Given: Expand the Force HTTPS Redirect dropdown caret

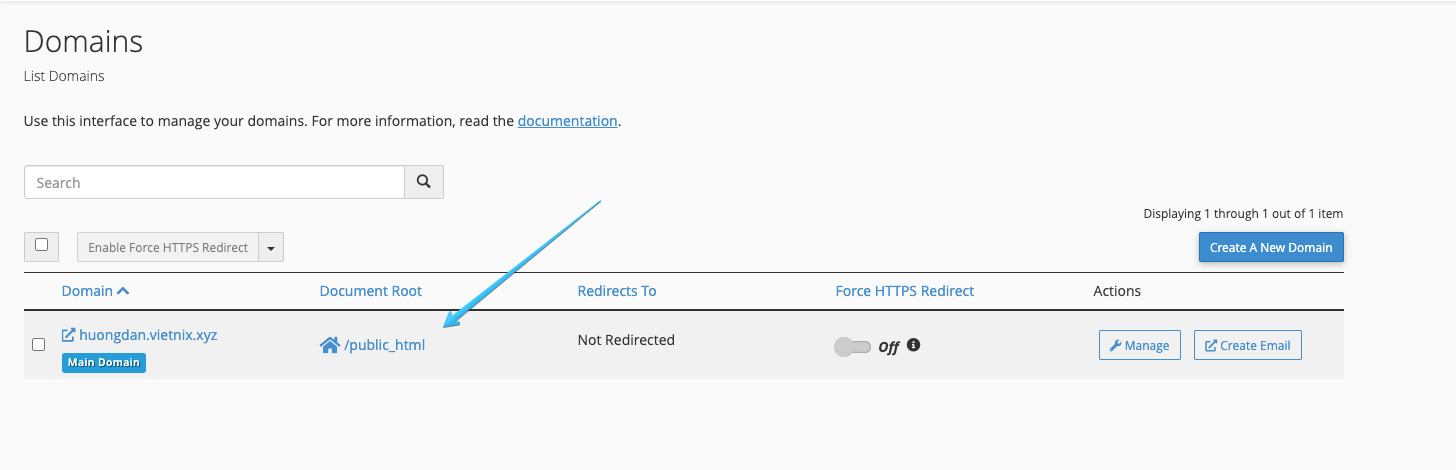Looking at the screenshot, I should coord(271,248).
